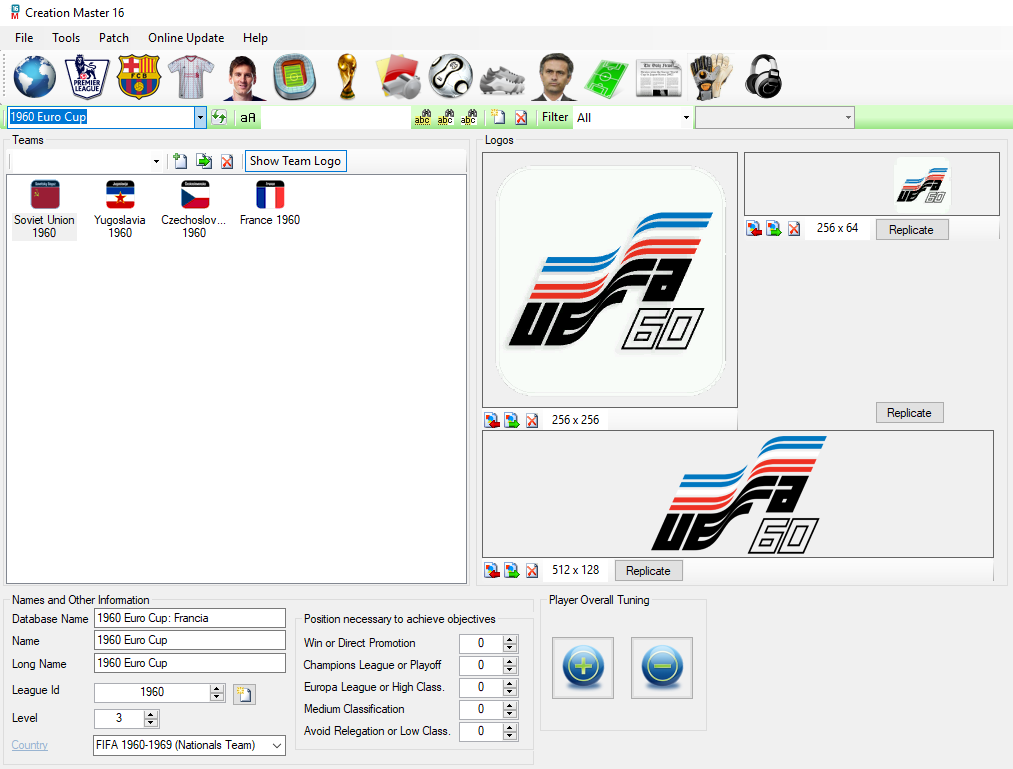Open the FC Barcelona (Teams) section
This screenshot has height=769, width=1013.
click(x=139, y=77)
